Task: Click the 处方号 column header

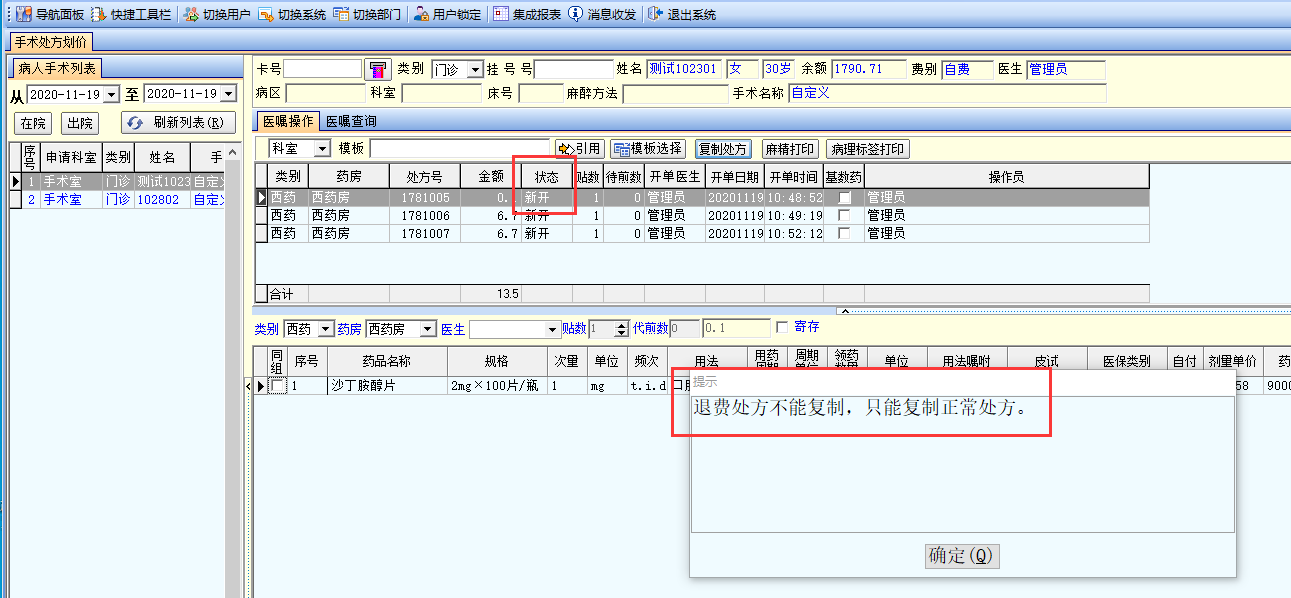Action: pos(425,176)
